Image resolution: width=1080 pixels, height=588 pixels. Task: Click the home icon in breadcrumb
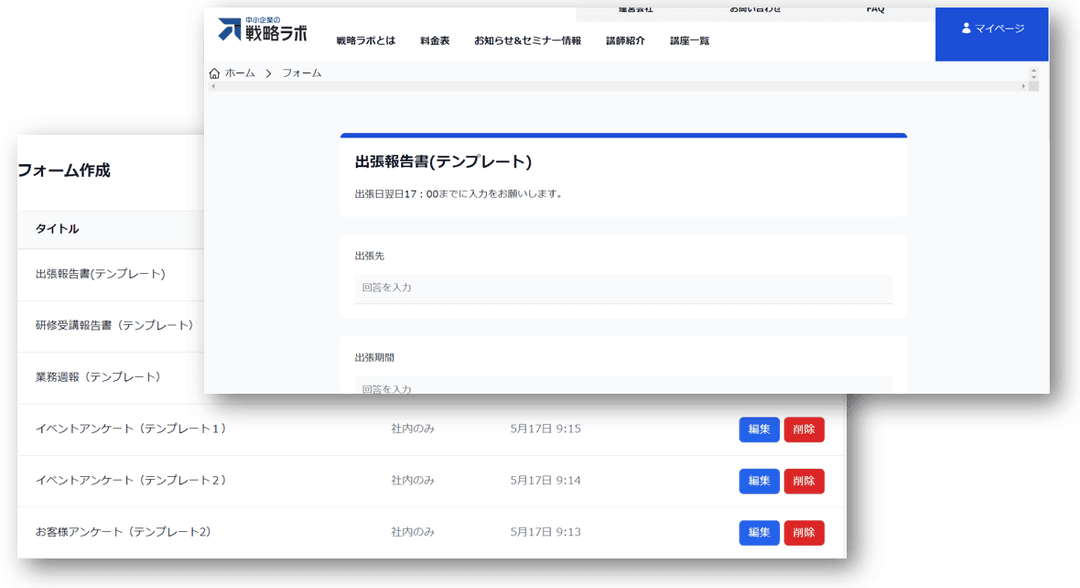tap(215, 73)
